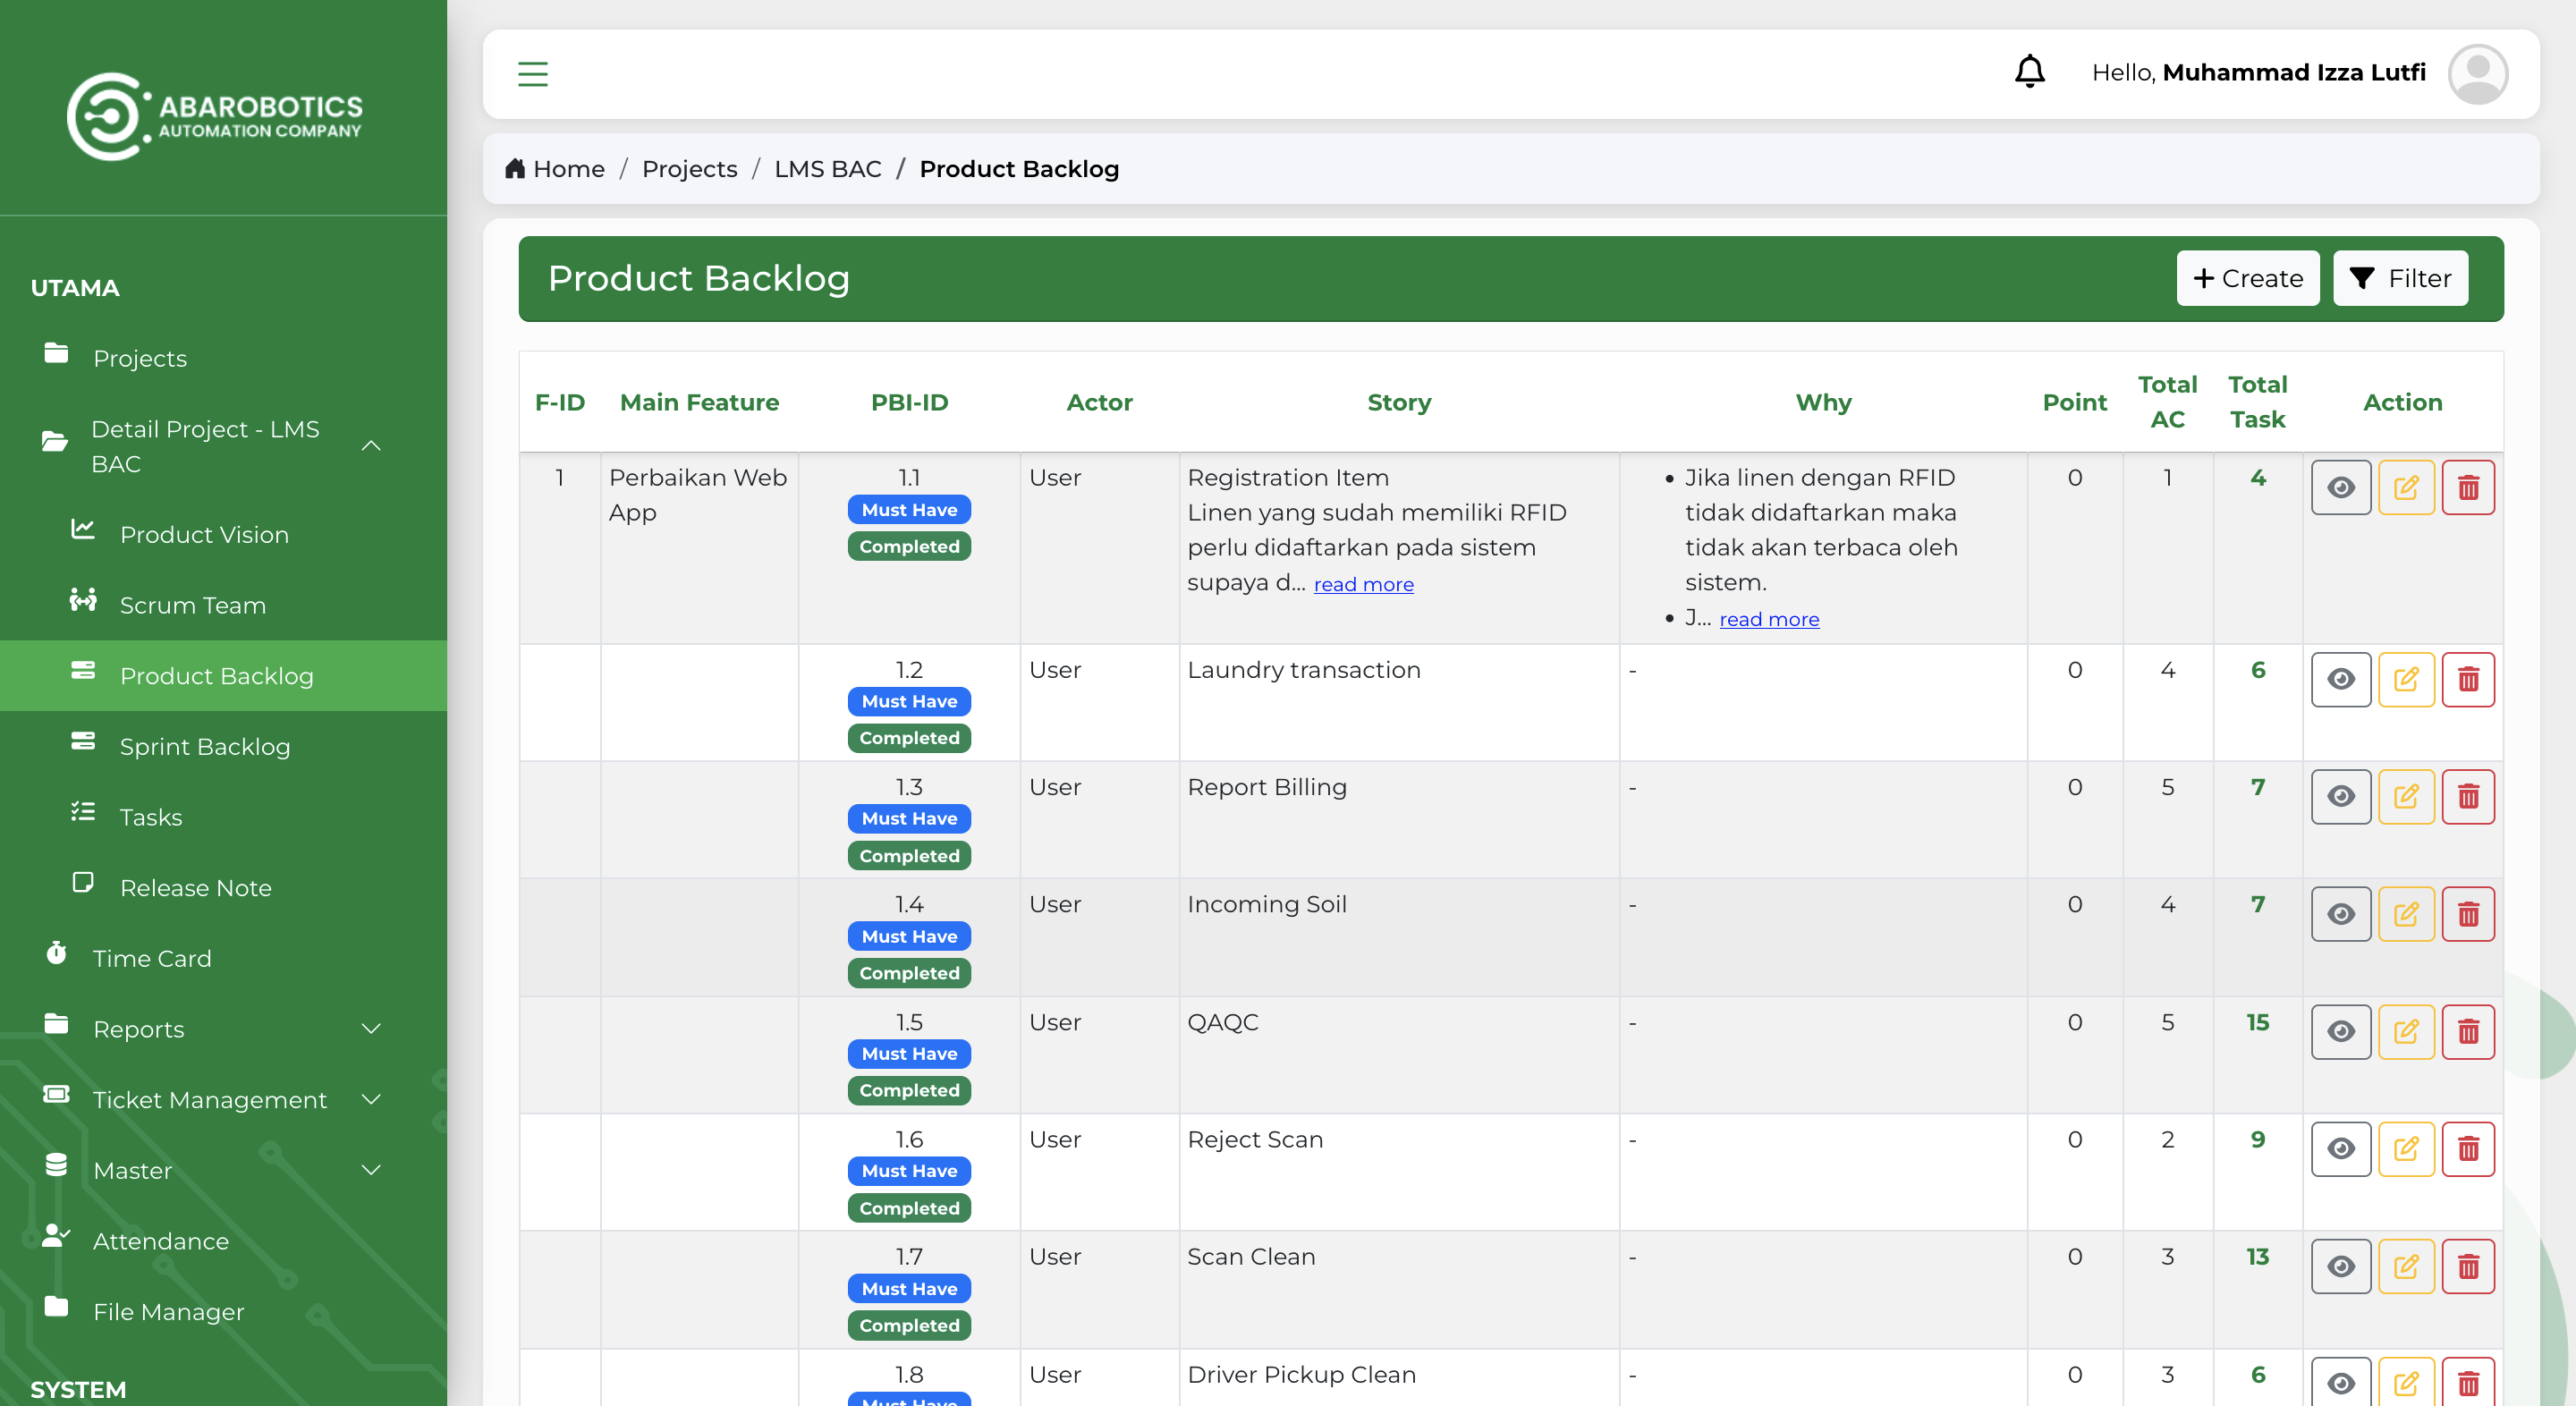Delete the QAQC entry
The width and height of the screenshot is (2576, 1406).
click(2468, 1032)
